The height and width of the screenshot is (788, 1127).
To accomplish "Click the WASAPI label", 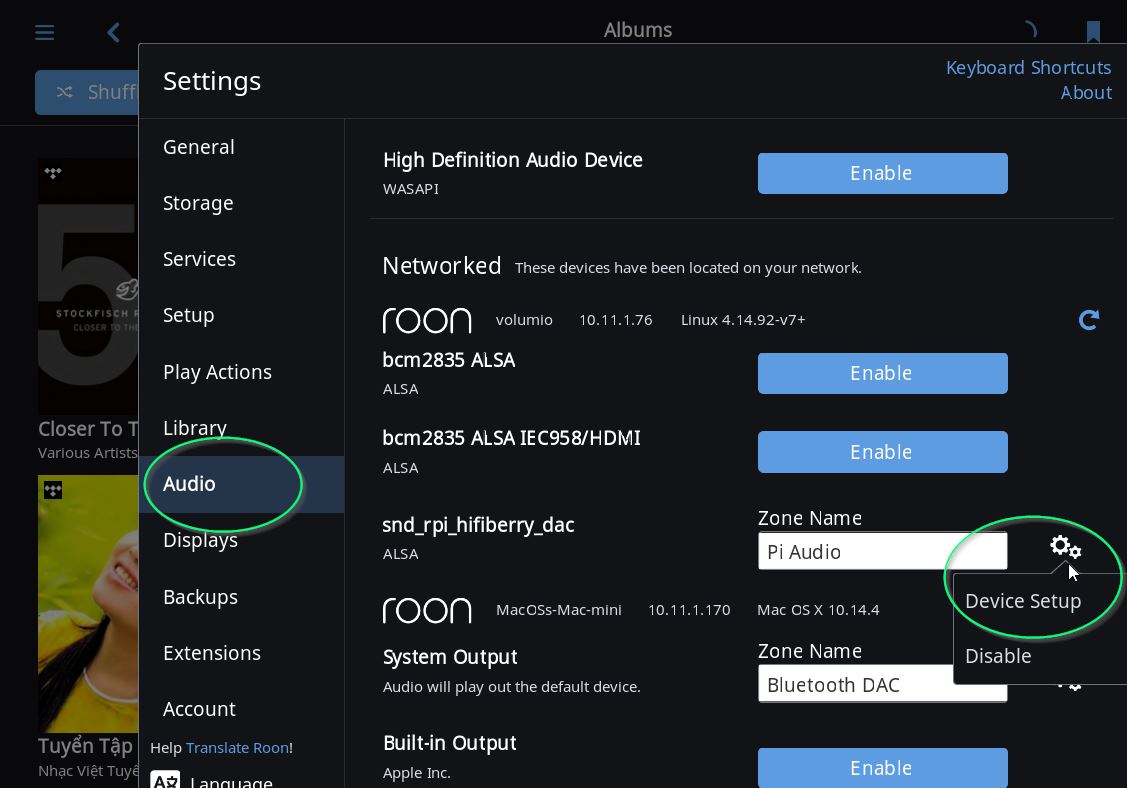I will coord(410,189).
